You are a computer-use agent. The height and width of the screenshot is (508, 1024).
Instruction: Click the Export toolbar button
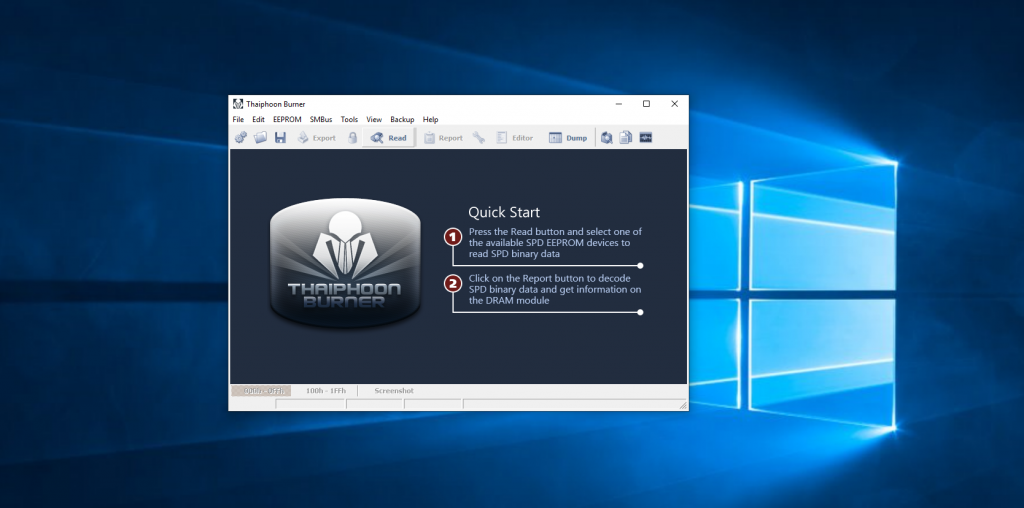tap(316, 138)
